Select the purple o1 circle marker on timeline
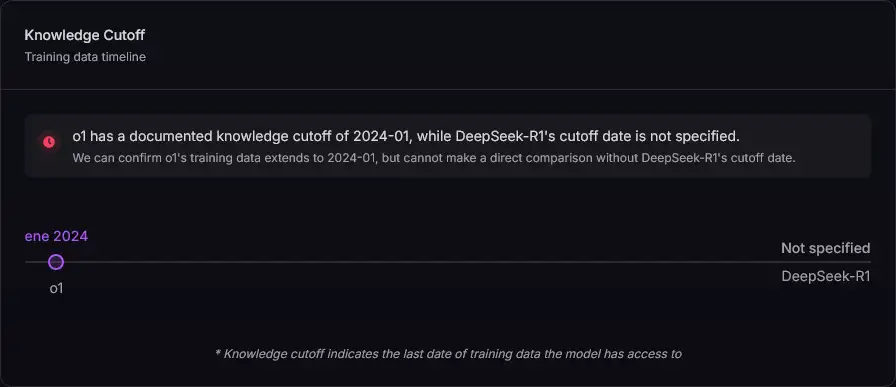Image resolution: width=896 pixels, height=387 pixels. point(55,262)
